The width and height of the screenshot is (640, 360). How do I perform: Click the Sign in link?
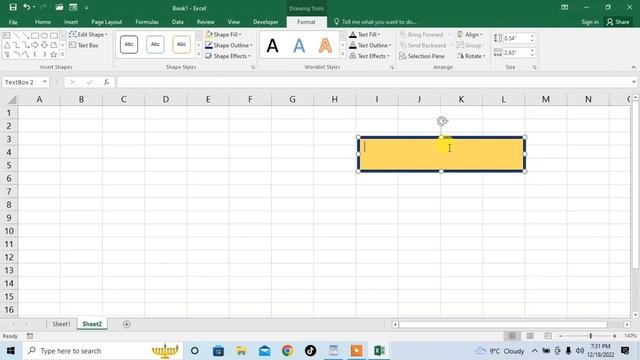pyautogui.click(x=590, y=22)
